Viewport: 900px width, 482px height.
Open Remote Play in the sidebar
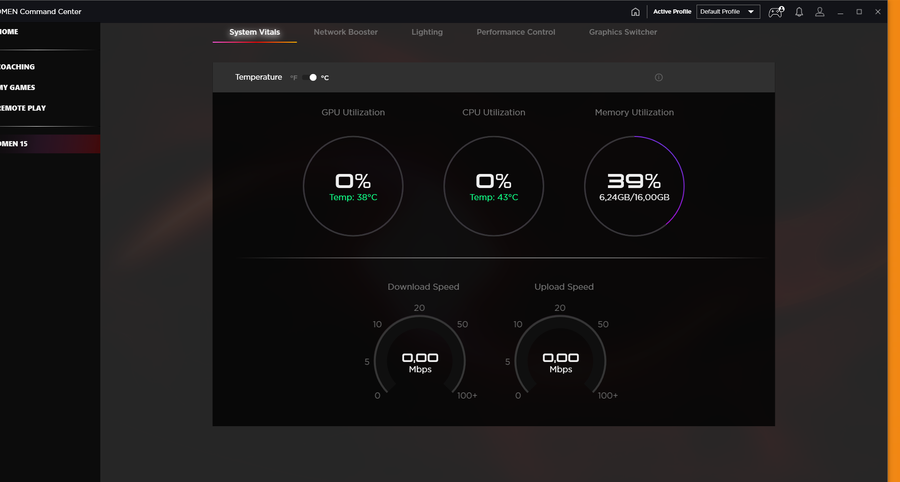pyautogui.click(x=23, y=108)
